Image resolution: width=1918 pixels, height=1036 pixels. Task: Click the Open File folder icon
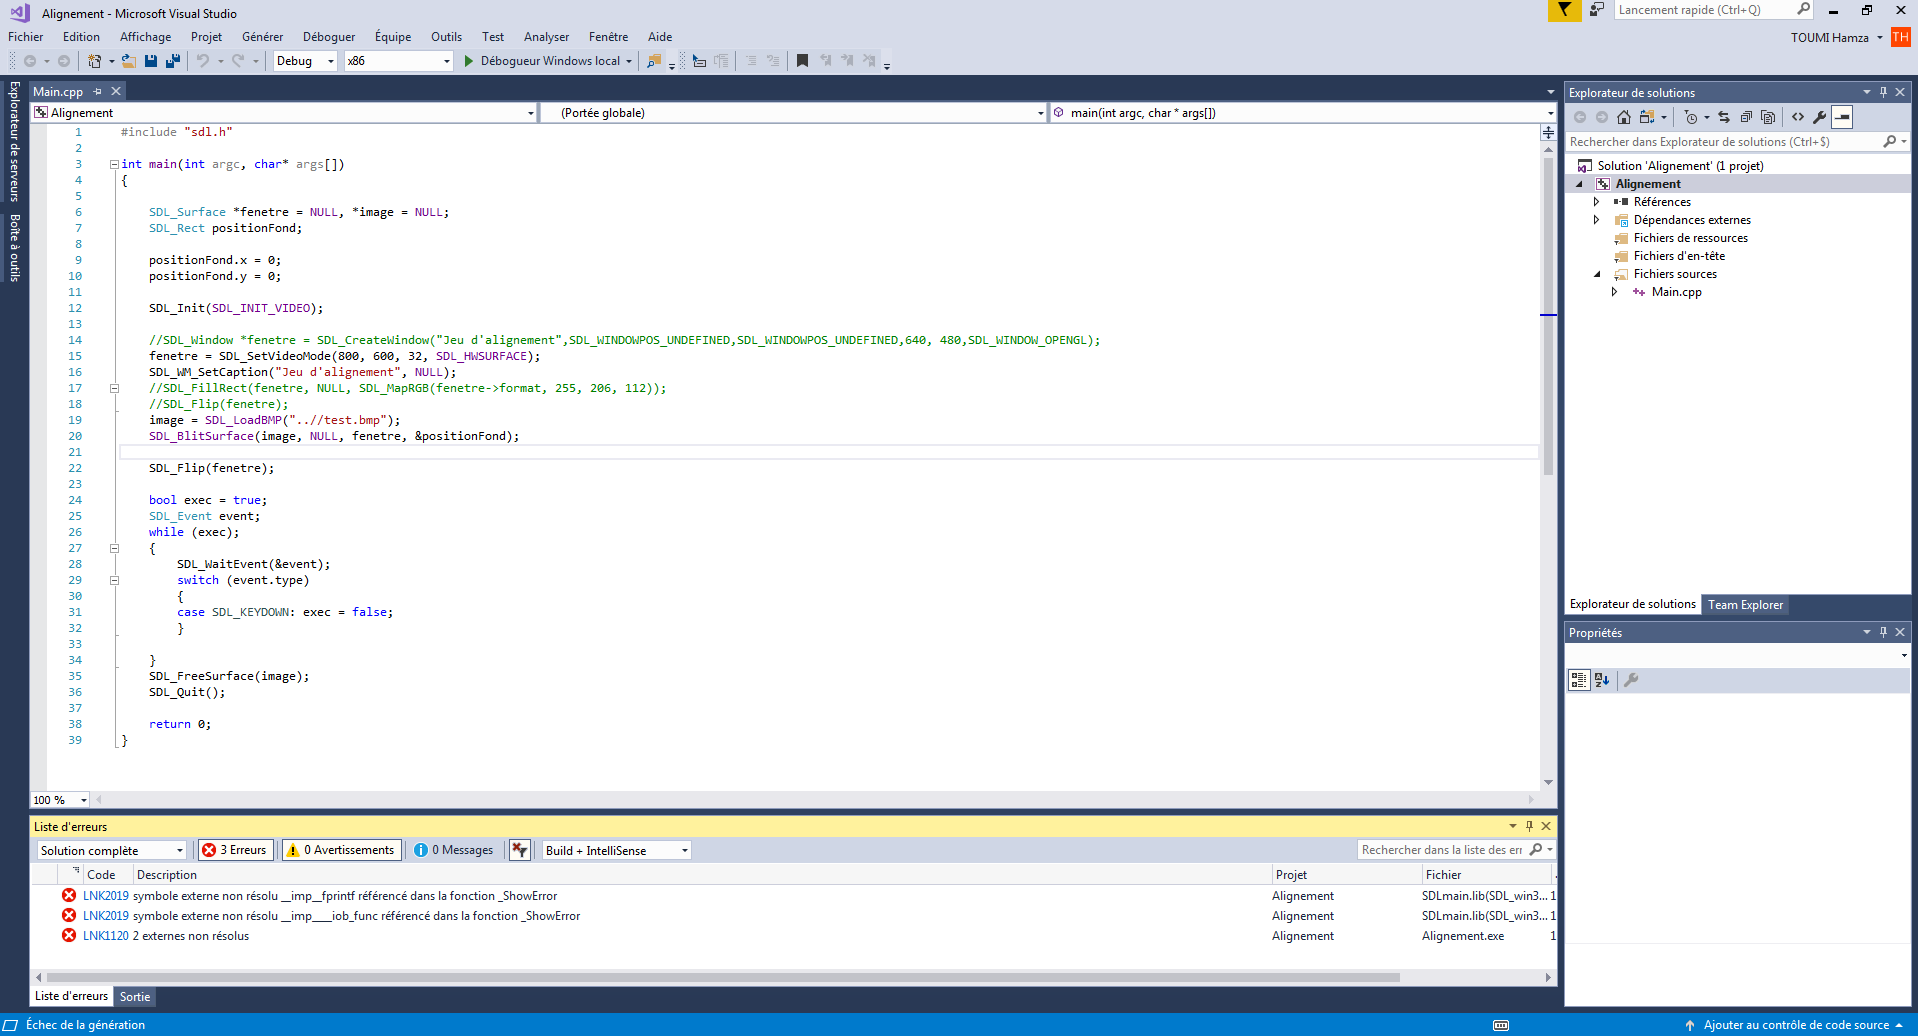(128, 61)
